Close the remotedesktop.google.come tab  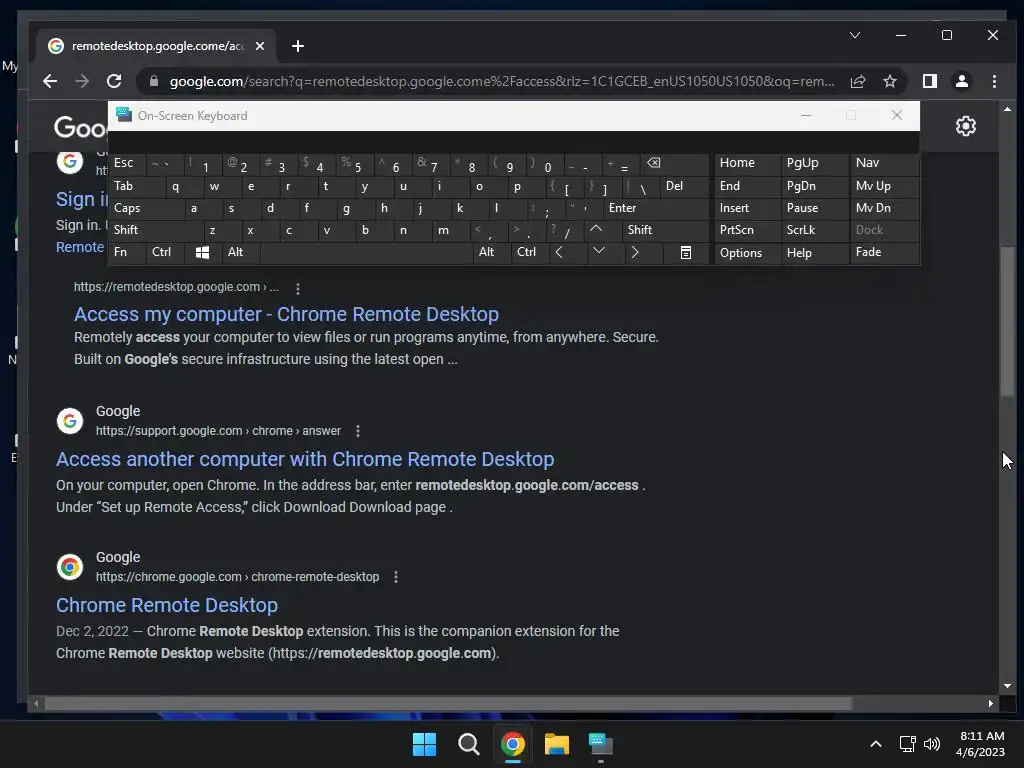point(260,46)
